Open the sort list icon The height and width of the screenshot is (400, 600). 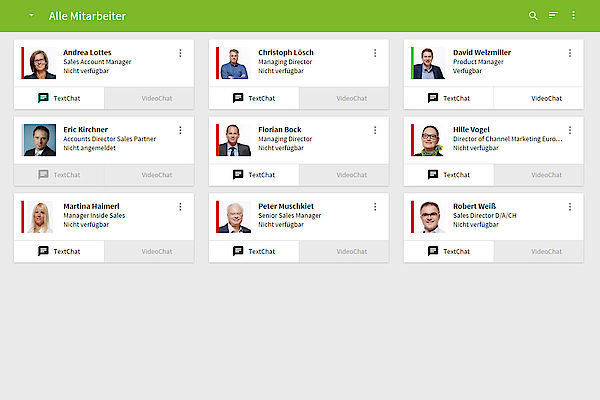click(554, 16)
